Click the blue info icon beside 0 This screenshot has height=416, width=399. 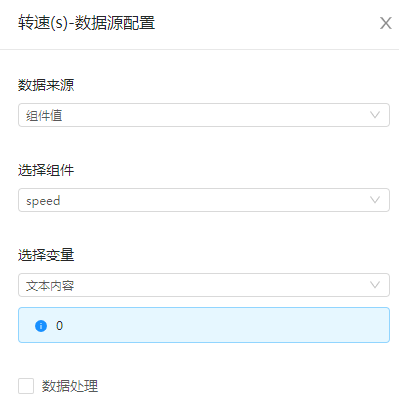(x=41, y=325)
